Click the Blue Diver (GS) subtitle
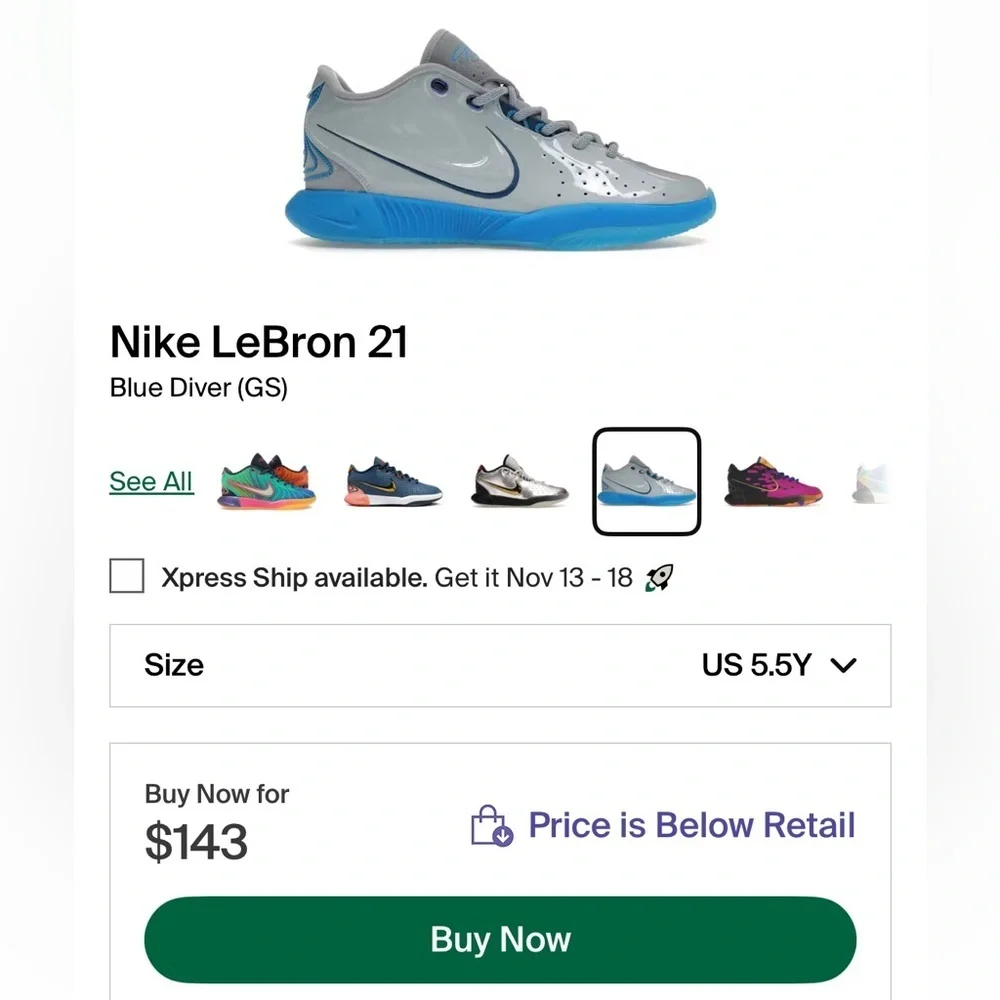The height and width of the screenshot is (1000, 1000). click(x=199, y=388)
